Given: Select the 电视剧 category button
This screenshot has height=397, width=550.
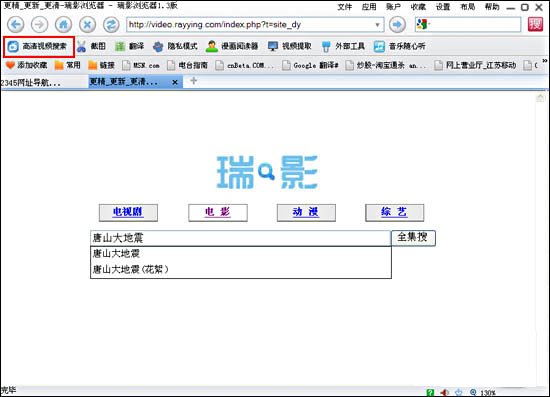Looking at the screenshot, I should tap(128, 213).
